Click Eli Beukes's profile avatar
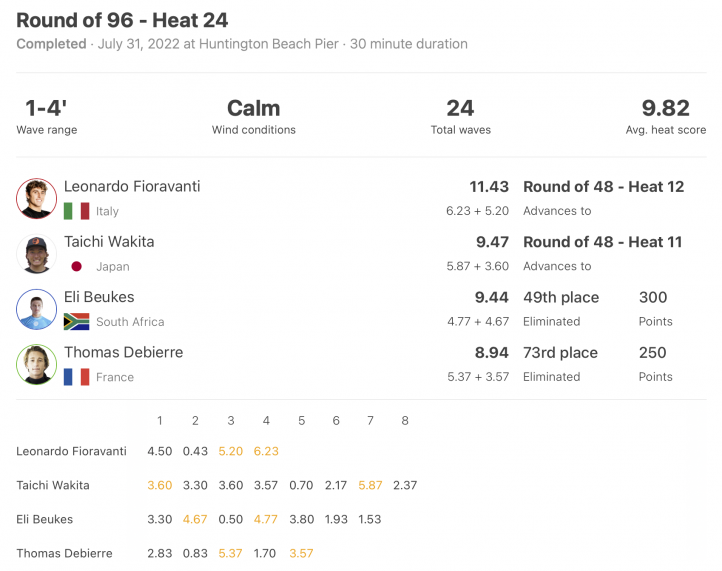 point(36,309)
